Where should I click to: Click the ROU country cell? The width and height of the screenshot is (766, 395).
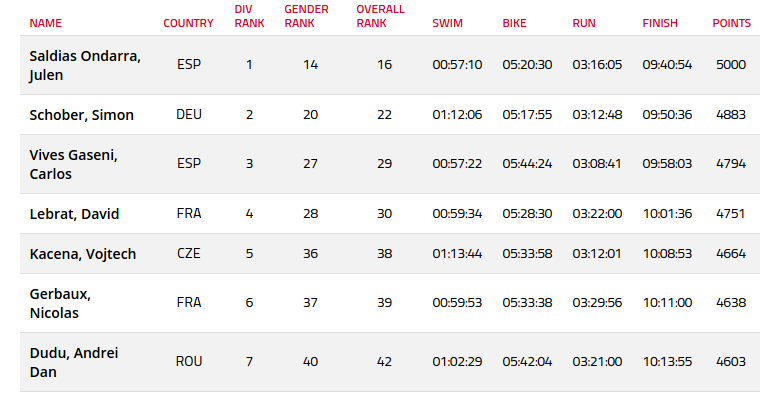point(189,361)
